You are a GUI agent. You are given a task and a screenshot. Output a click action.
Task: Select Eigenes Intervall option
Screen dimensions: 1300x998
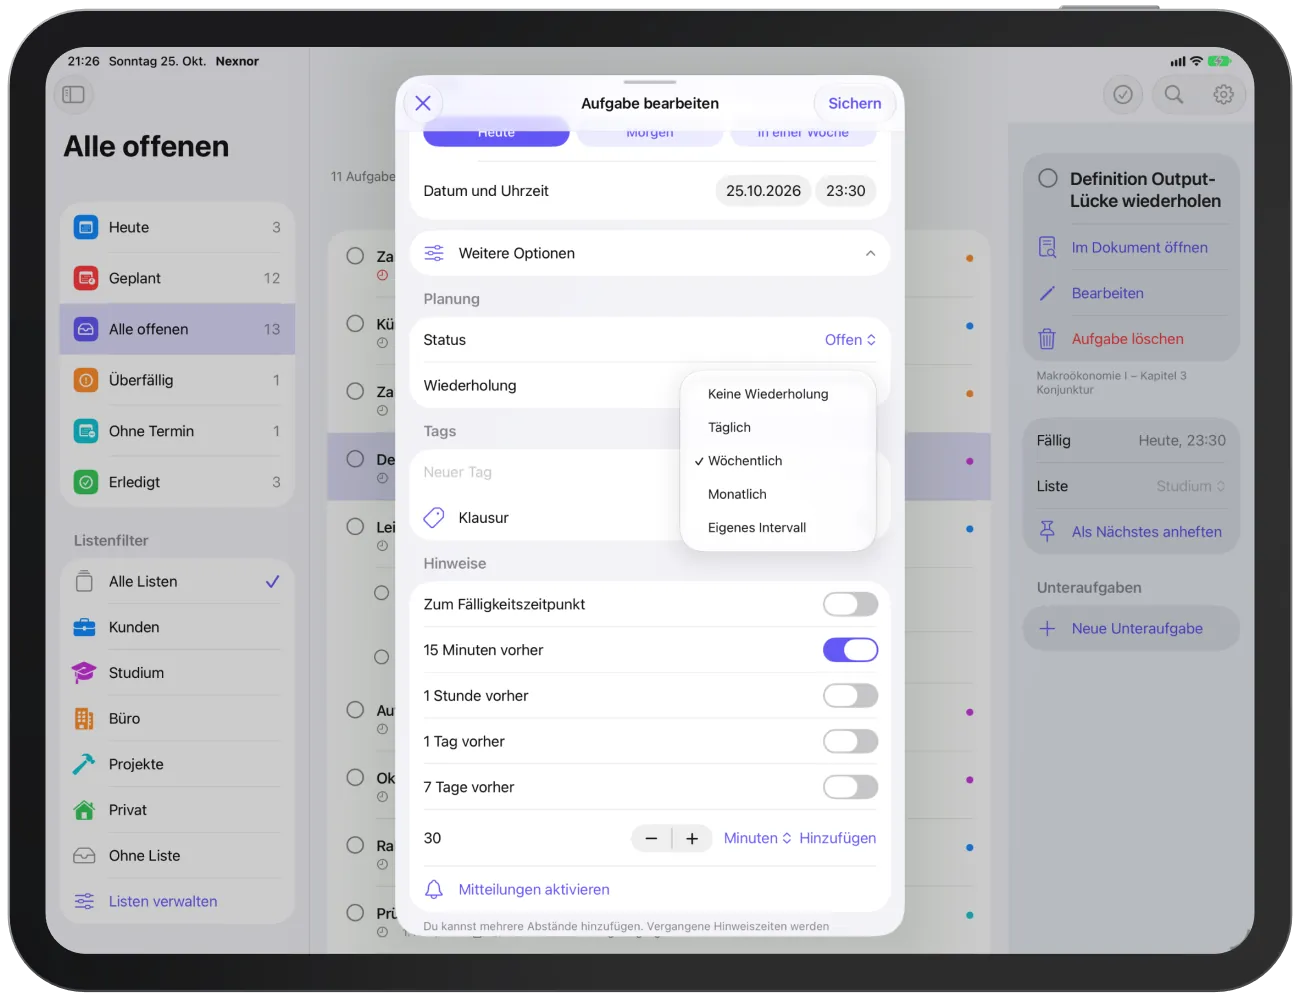click(x=757, y=527)
